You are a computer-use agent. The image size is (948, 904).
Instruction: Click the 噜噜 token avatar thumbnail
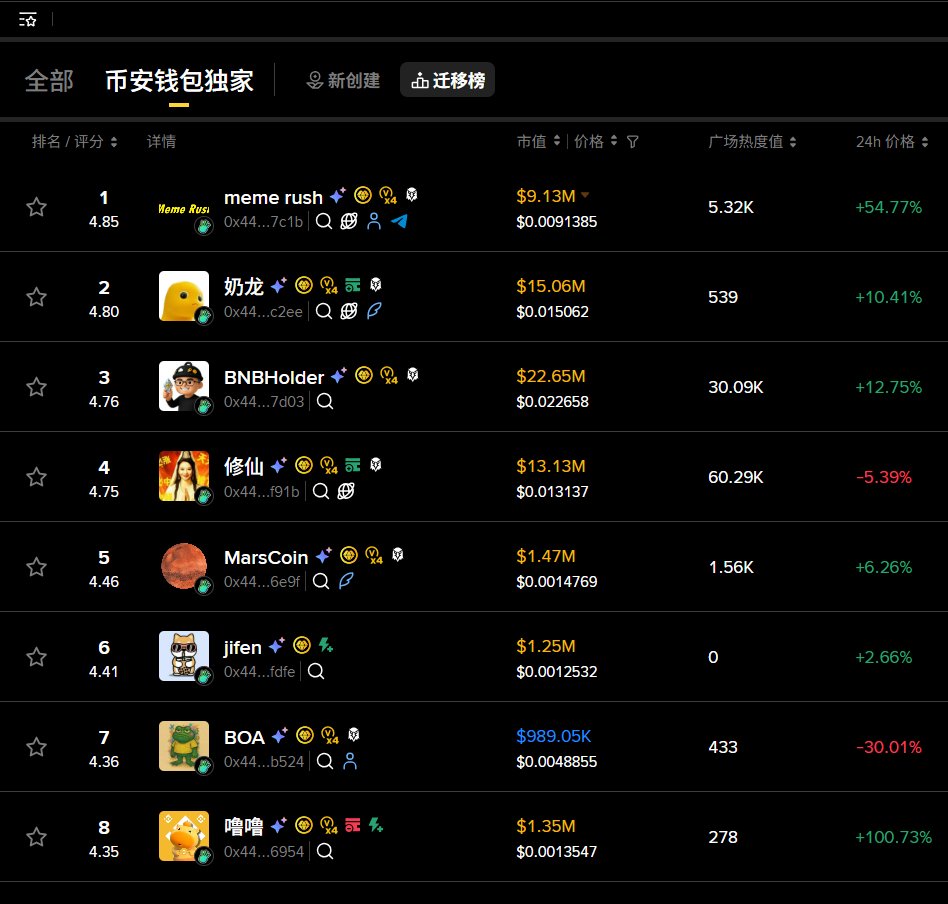(x=184, y=837)
